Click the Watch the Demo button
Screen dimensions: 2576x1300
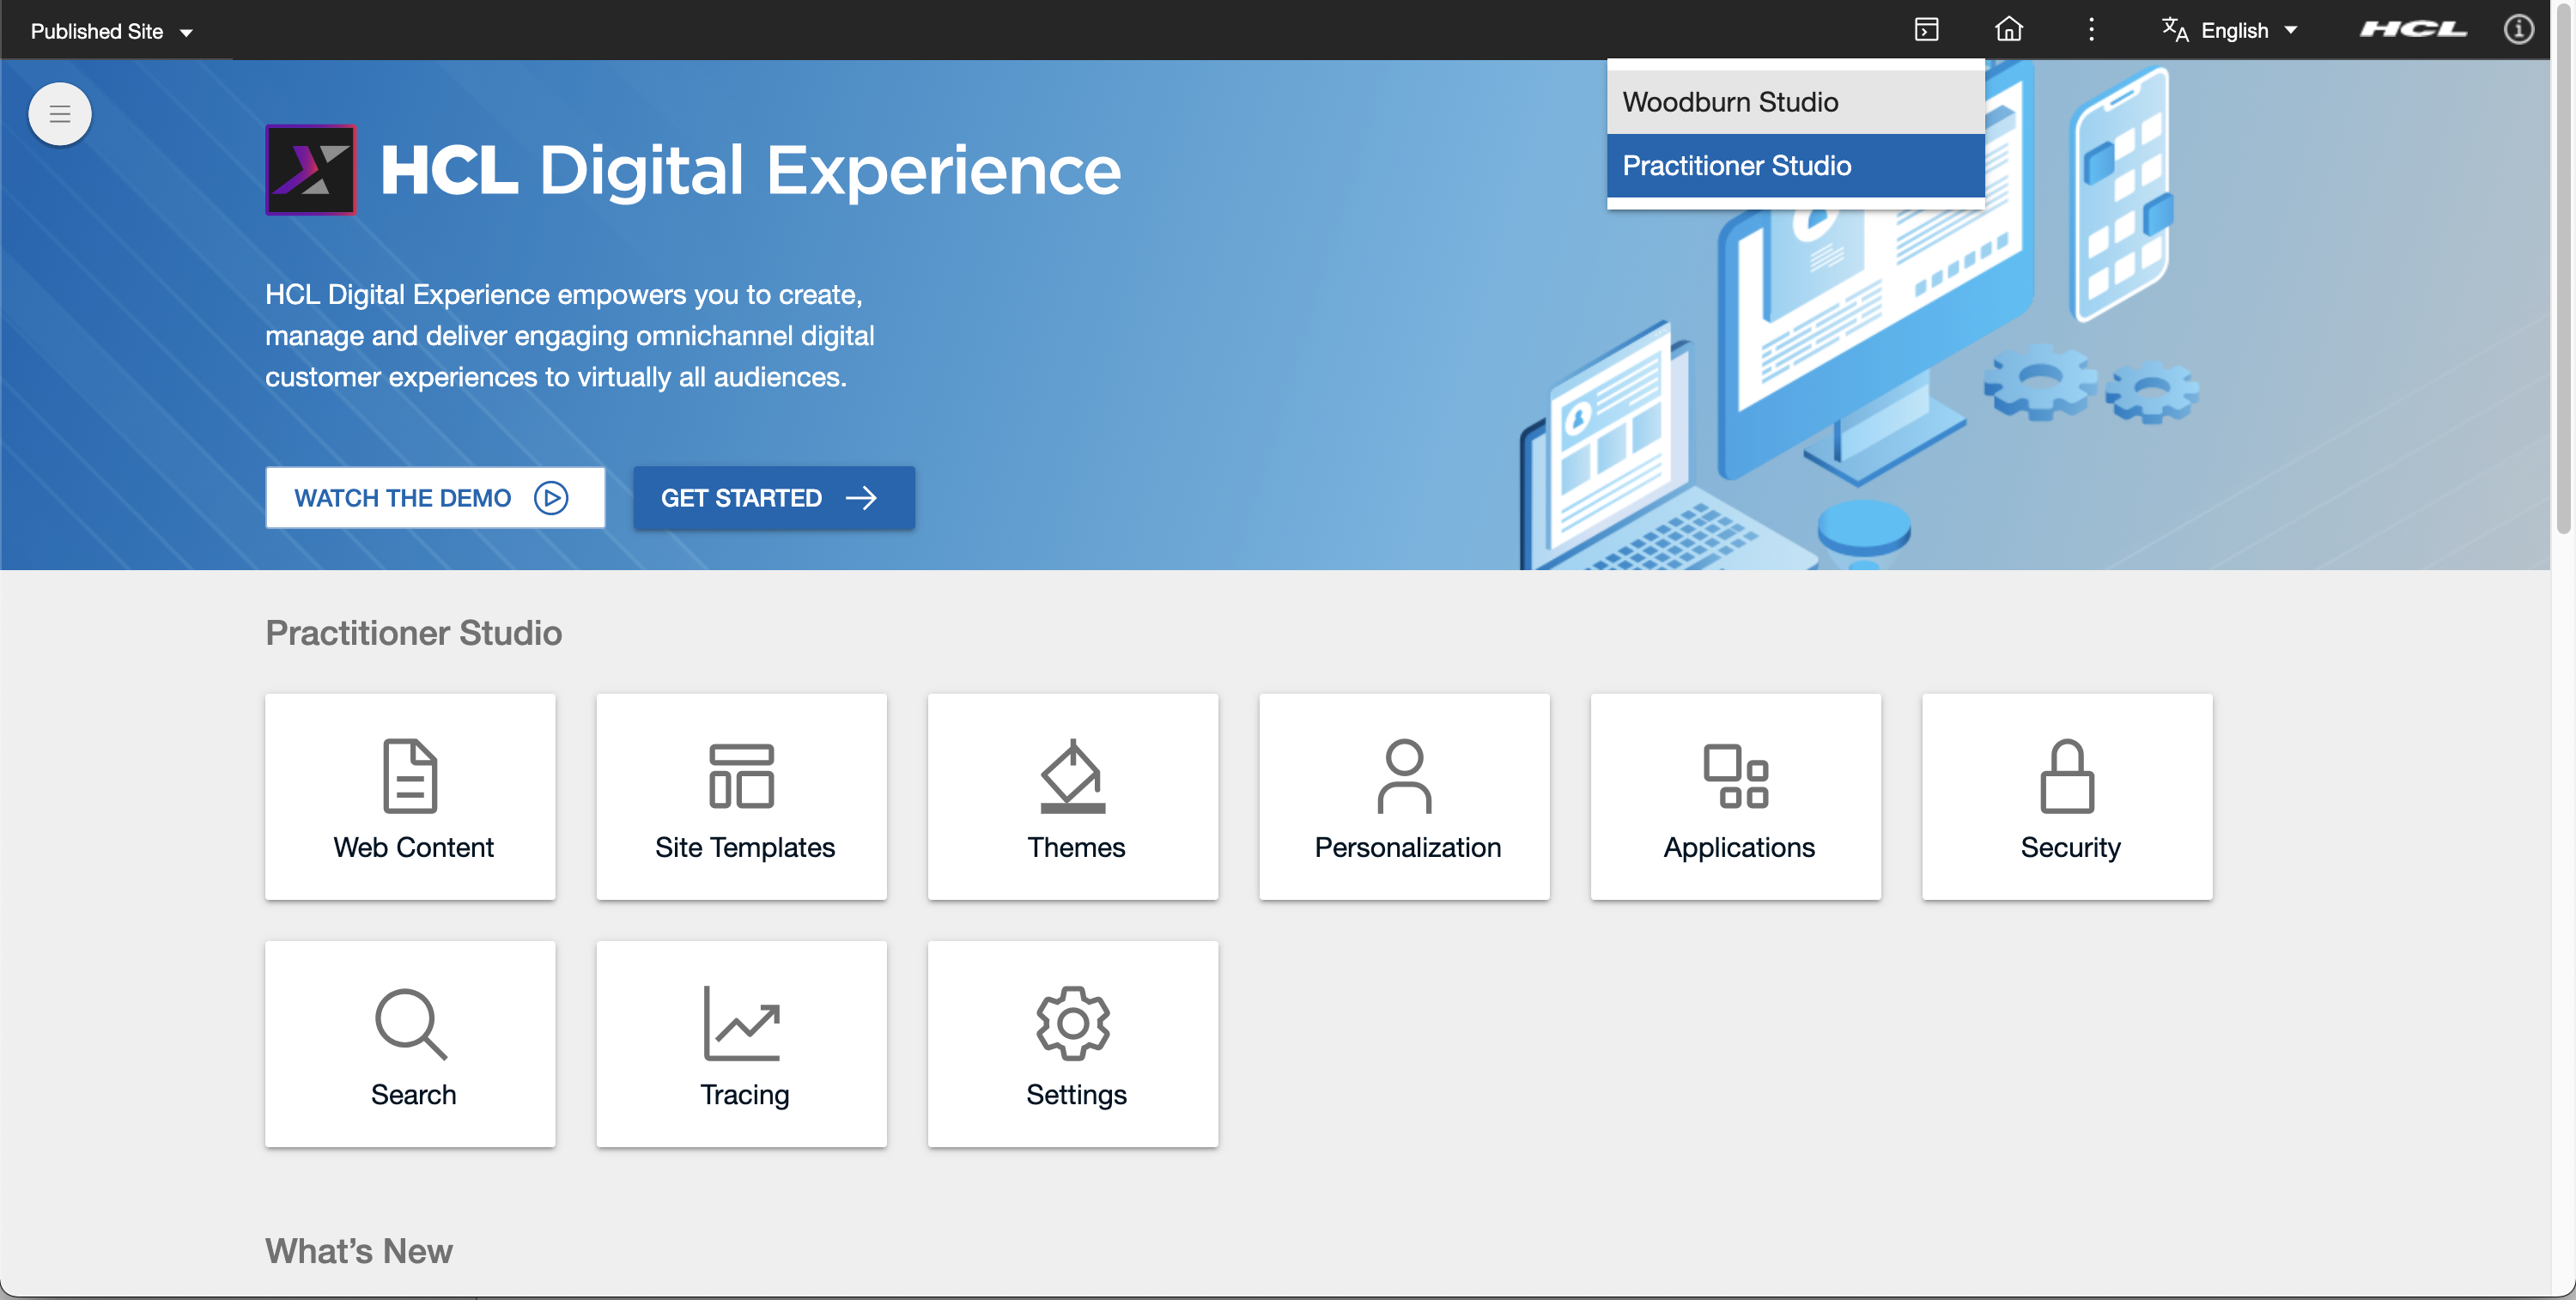pos(434,497)
